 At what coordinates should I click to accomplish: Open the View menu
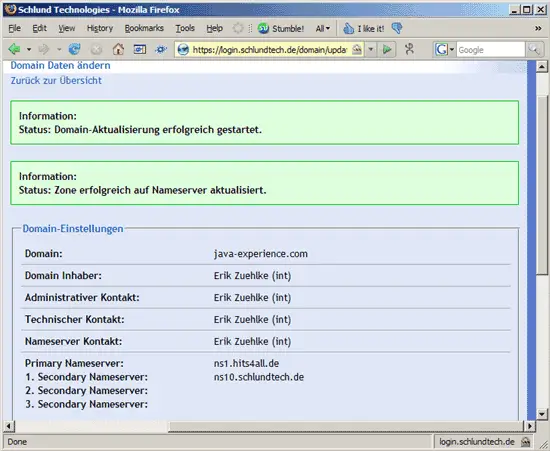click(x=67, y=28)
